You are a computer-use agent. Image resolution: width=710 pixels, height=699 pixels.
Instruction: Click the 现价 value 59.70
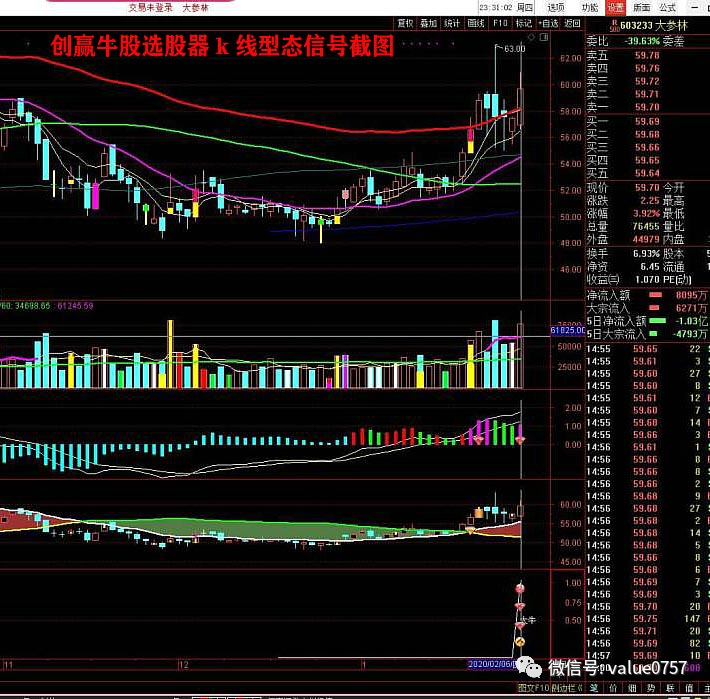pyautogui.click(x=647, y=187)
